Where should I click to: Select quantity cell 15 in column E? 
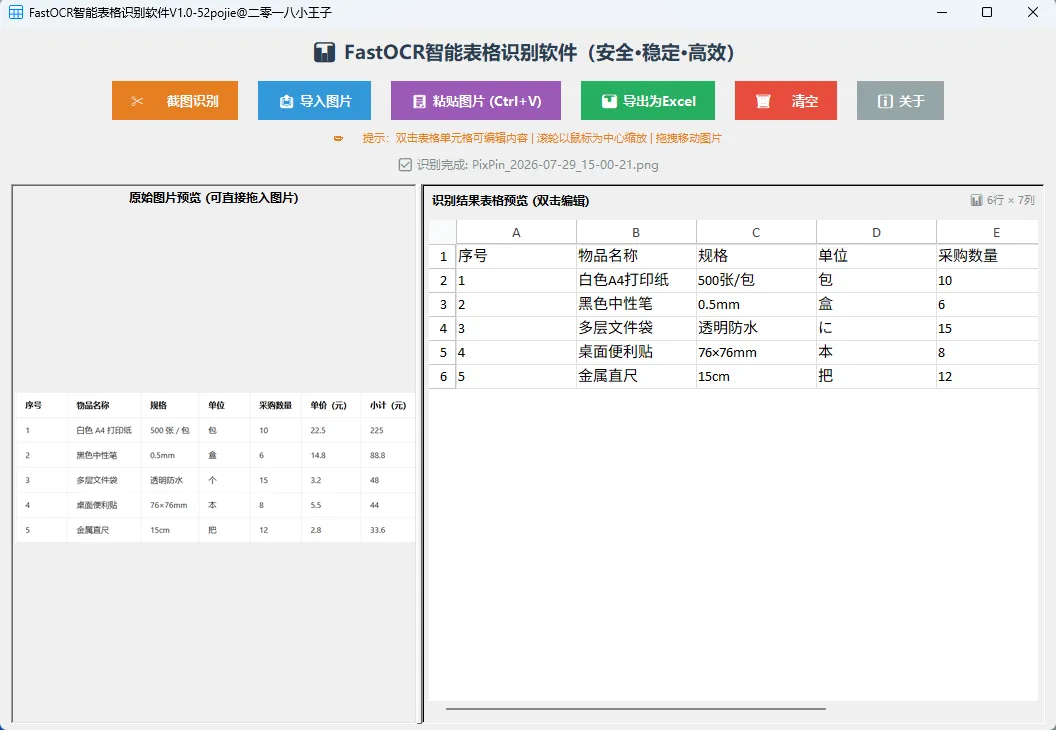pyautogui.click(x=987, y=329)
